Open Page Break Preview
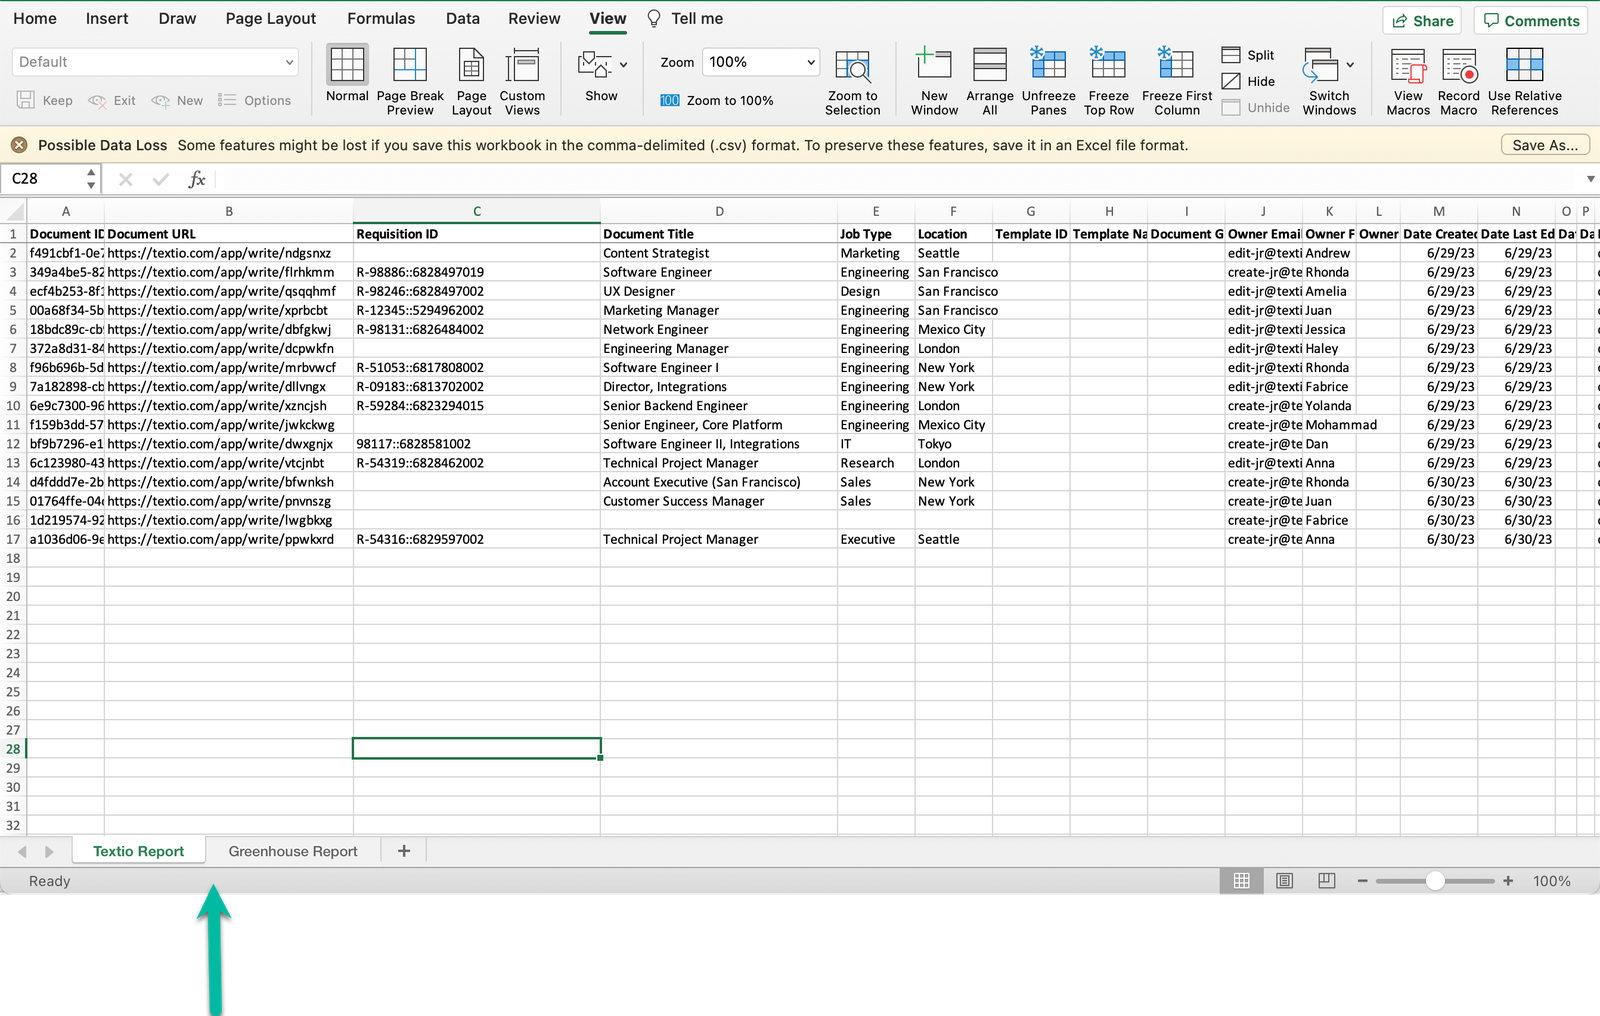This screenshot has width=1600, height=1016. (410, 81)
